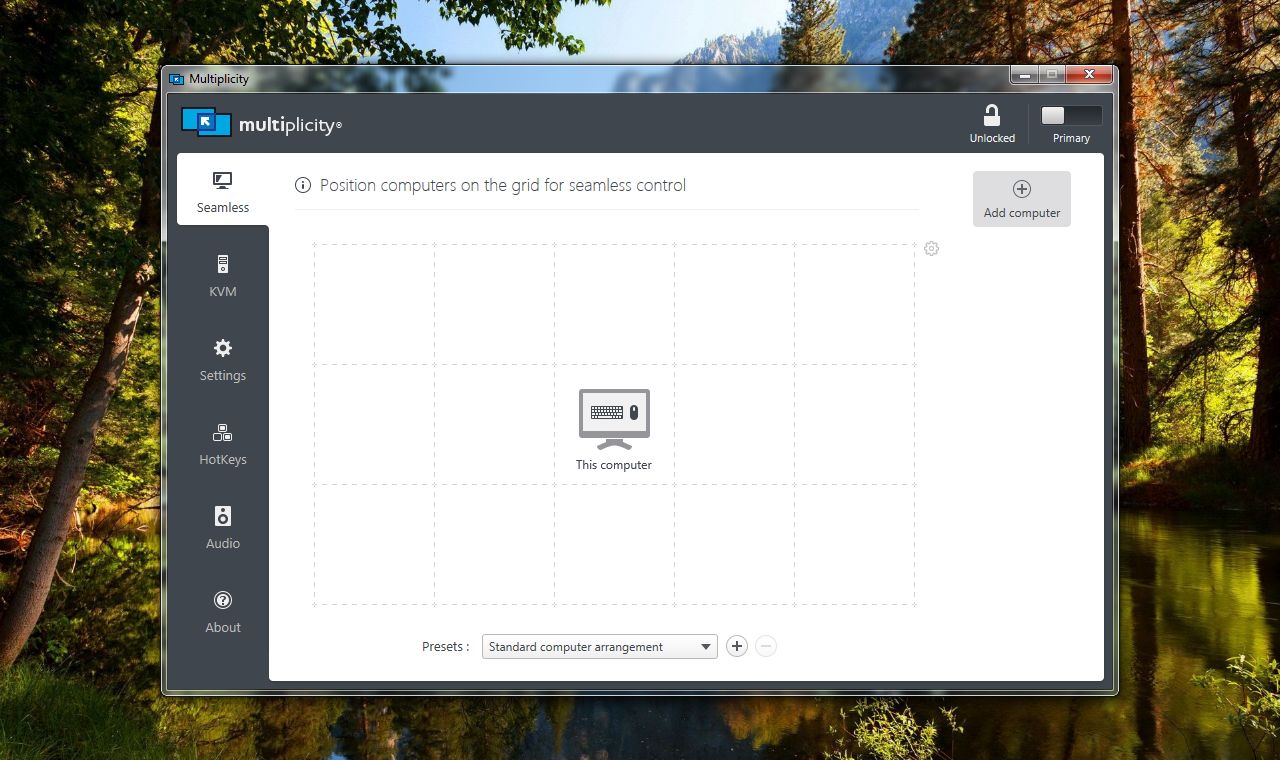The image size is (1280, 760).
Task: Click the Multiplicity logo icon
Action: click(x=205, y=122)
